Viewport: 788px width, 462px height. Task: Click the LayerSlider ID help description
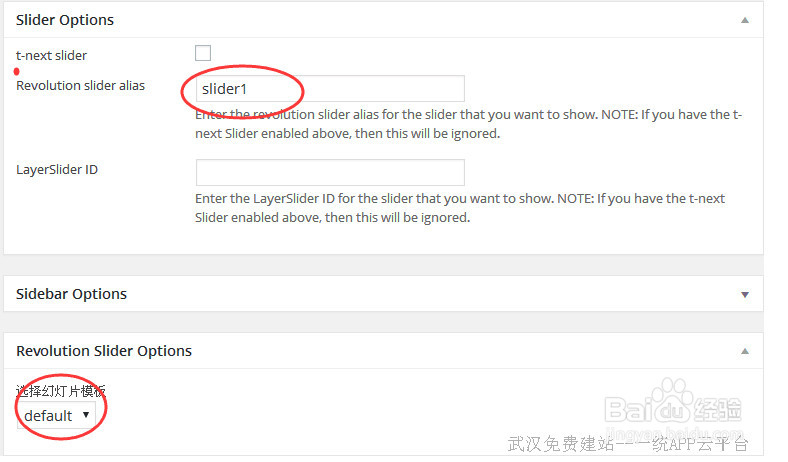pyautogui.click(x=460, y=208)
